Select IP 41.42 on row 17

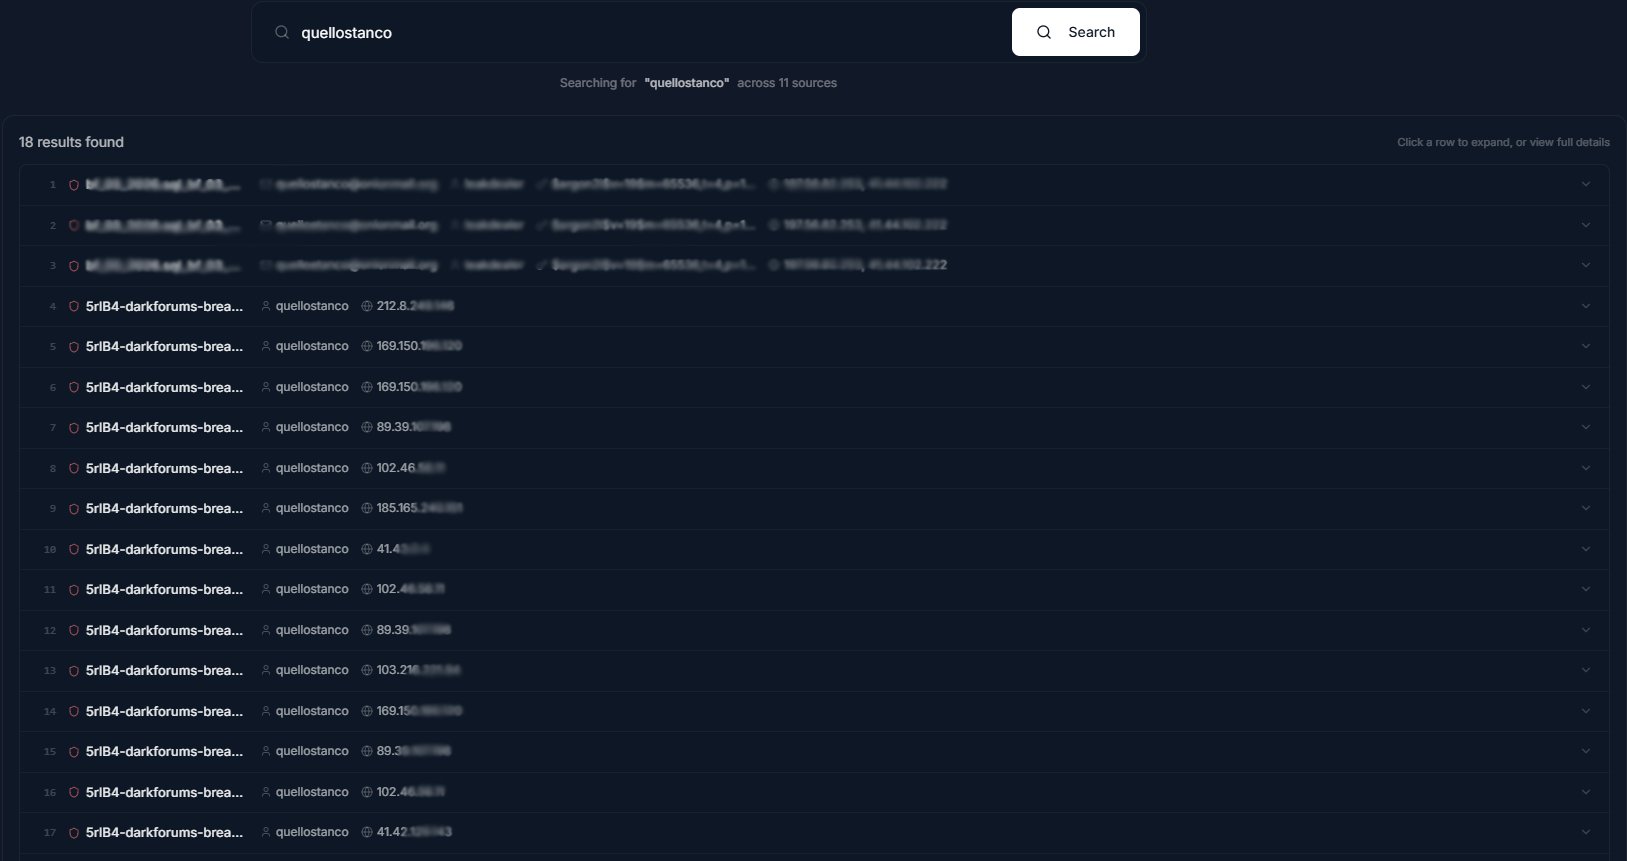[414, 832]
